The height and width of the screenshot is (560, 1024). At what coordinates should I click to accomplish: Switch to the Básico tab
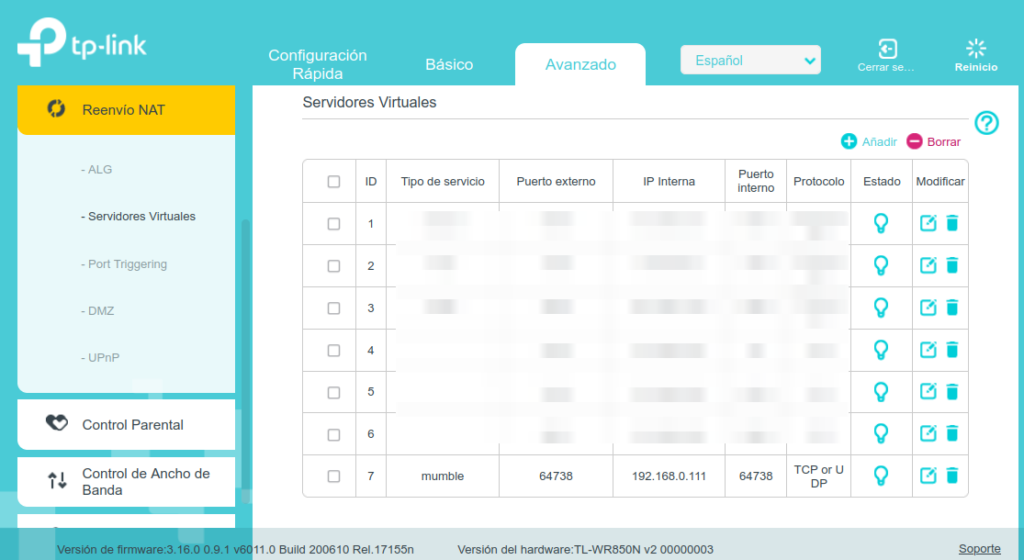coord(449,64)
